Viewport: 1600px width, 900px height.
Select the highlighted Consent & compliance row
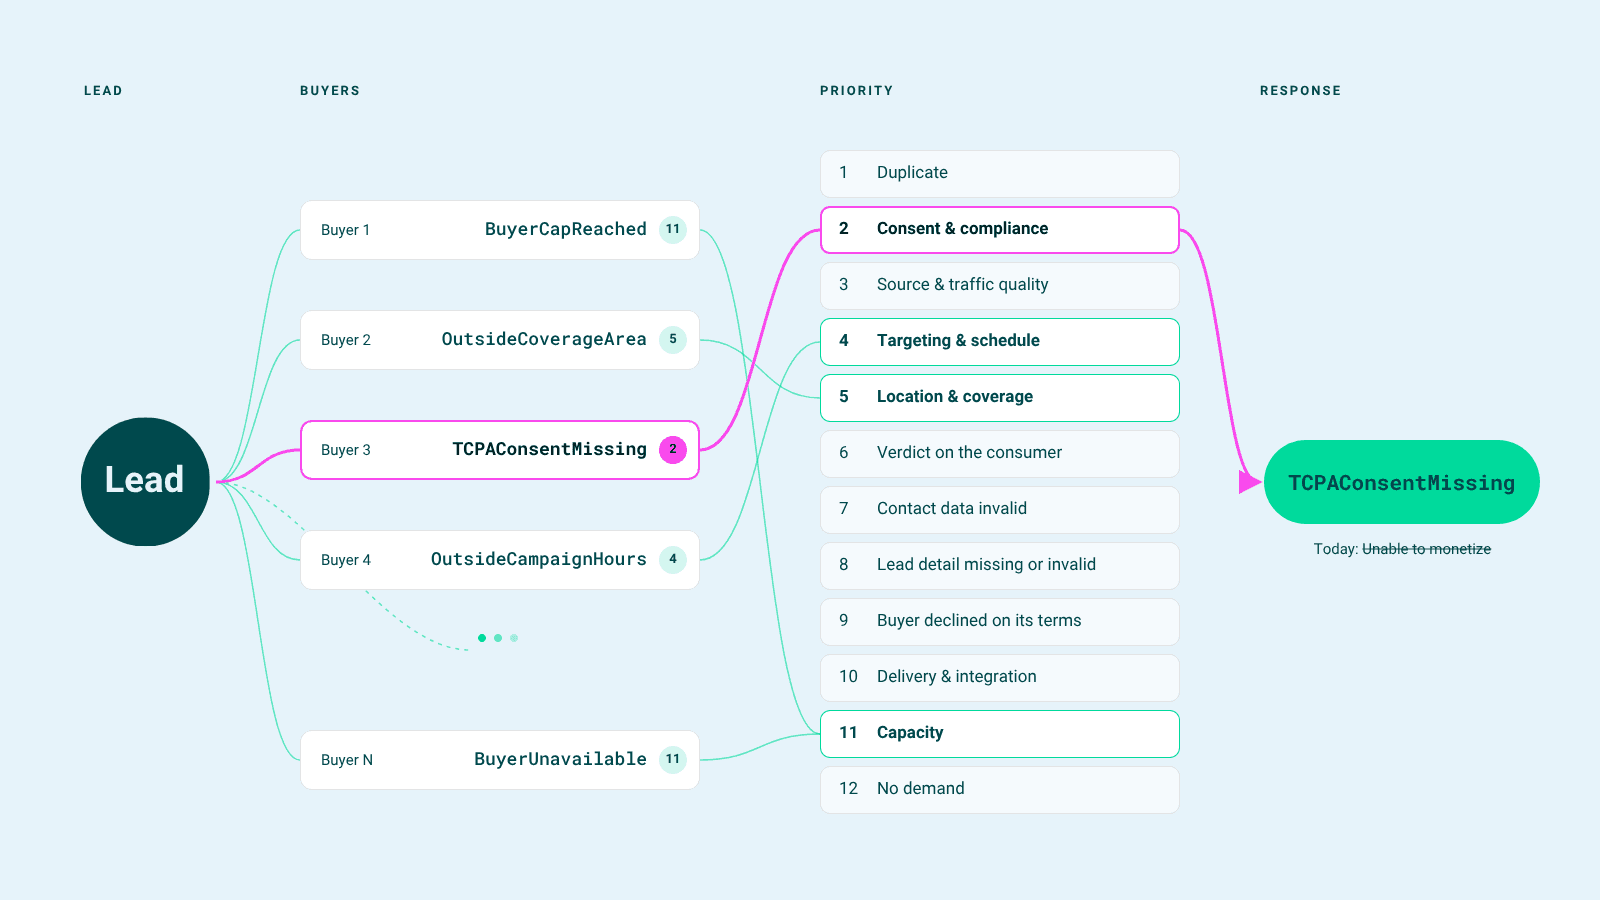coord(1000,230)
